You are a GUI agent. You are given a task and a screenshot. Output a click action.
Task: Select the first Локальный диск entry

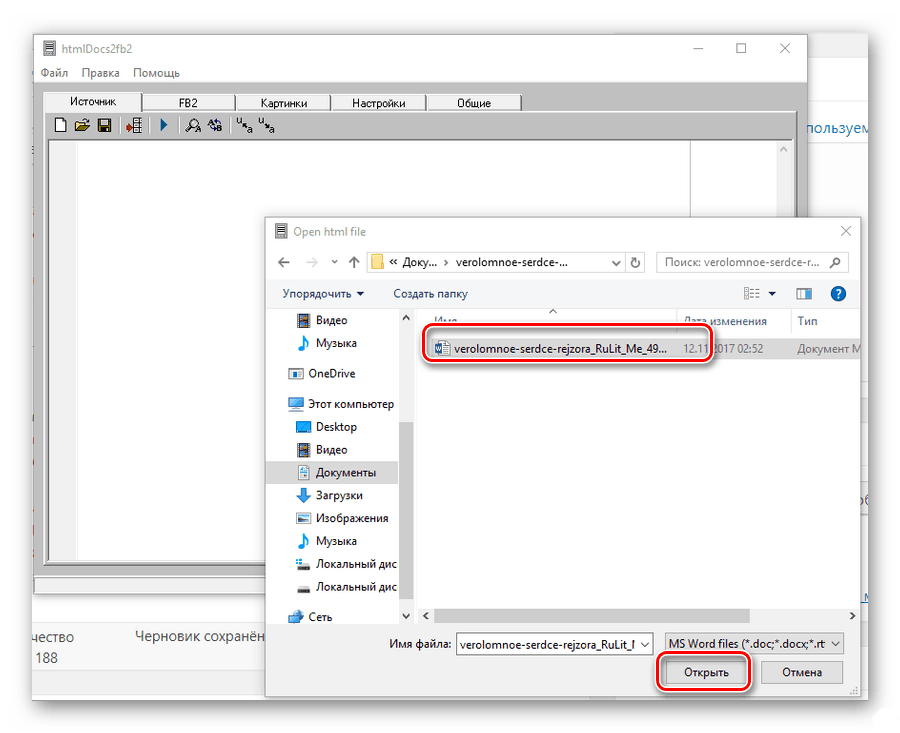pyautogui.click(x=346, y=564)
